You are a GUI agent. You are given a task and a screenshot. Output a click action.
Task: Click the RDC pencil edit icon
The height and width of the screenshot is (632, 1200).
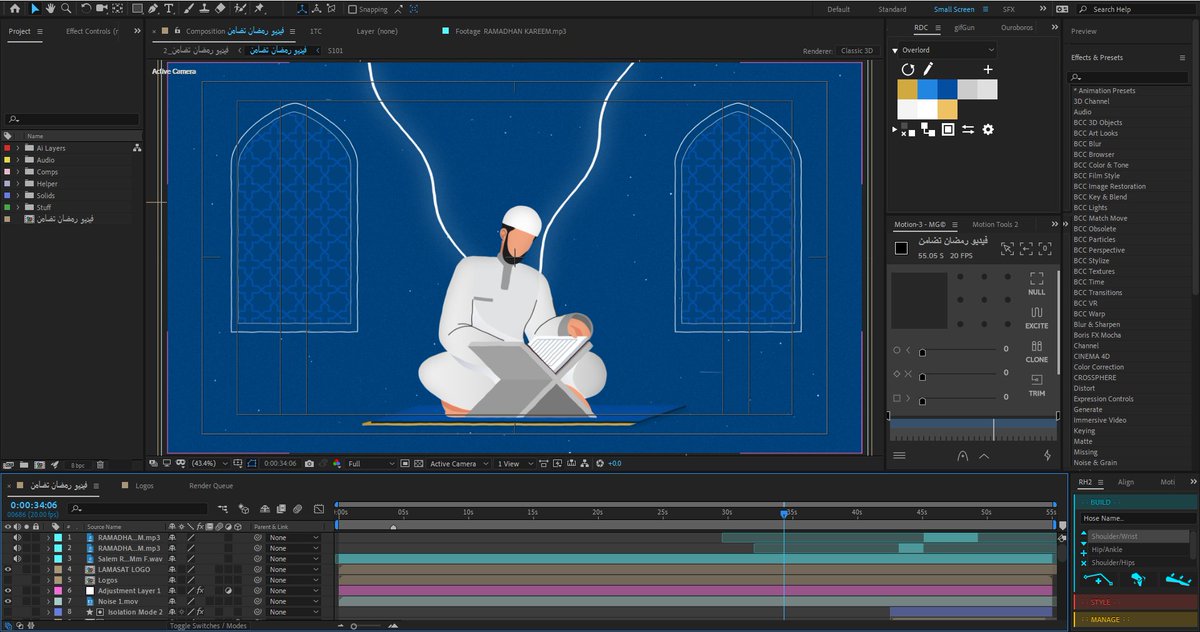coord(928,69)
